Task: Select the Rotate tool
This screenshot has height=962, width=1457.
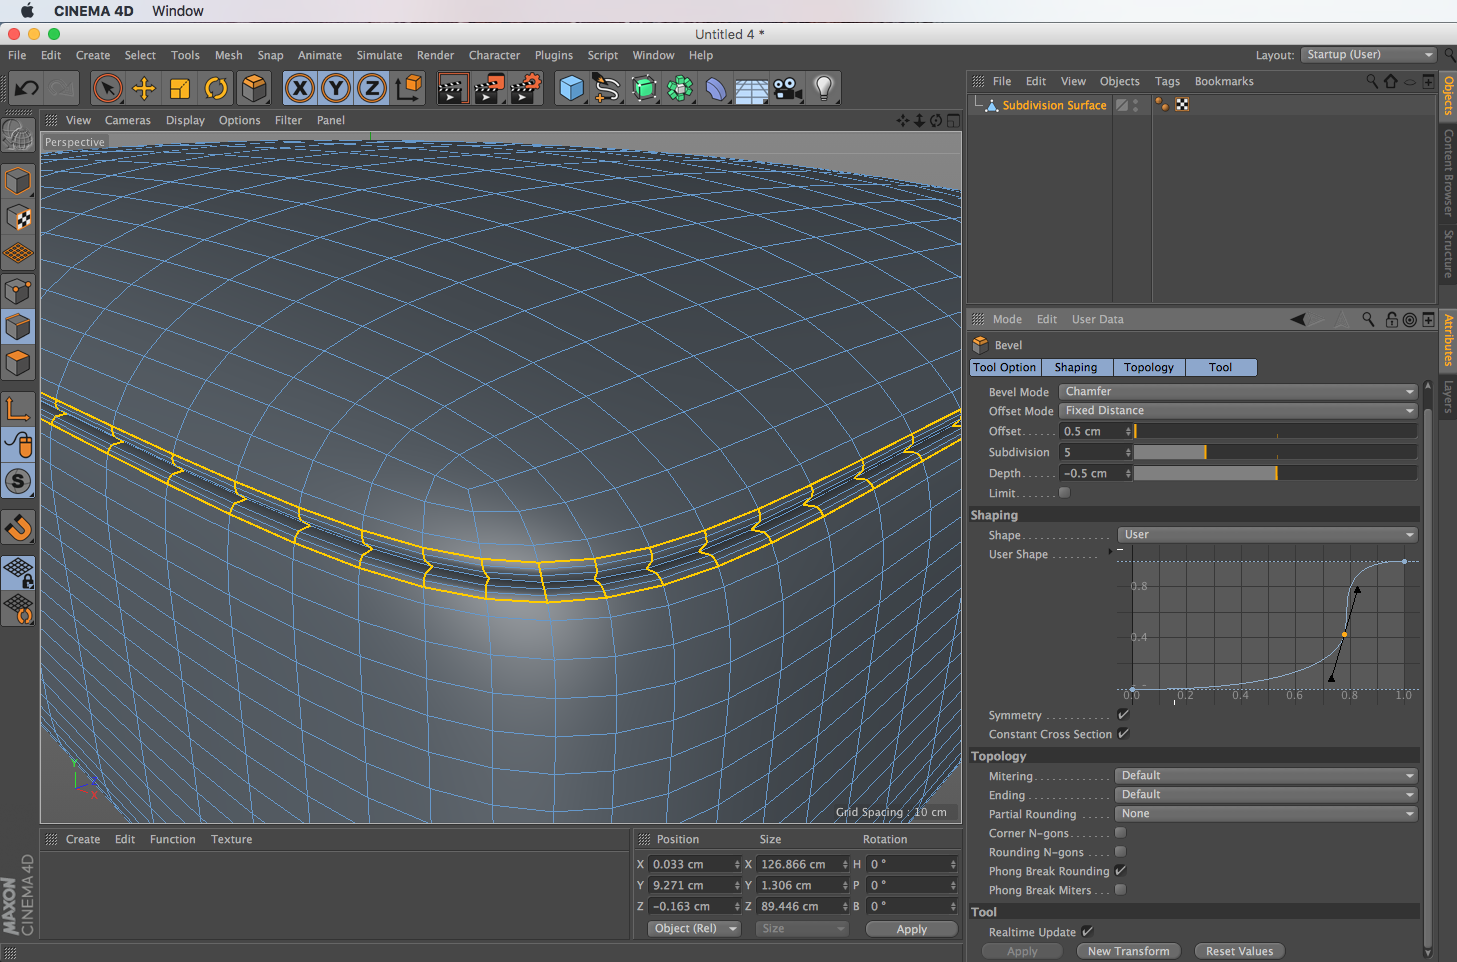Action: [x=216, y=89]
